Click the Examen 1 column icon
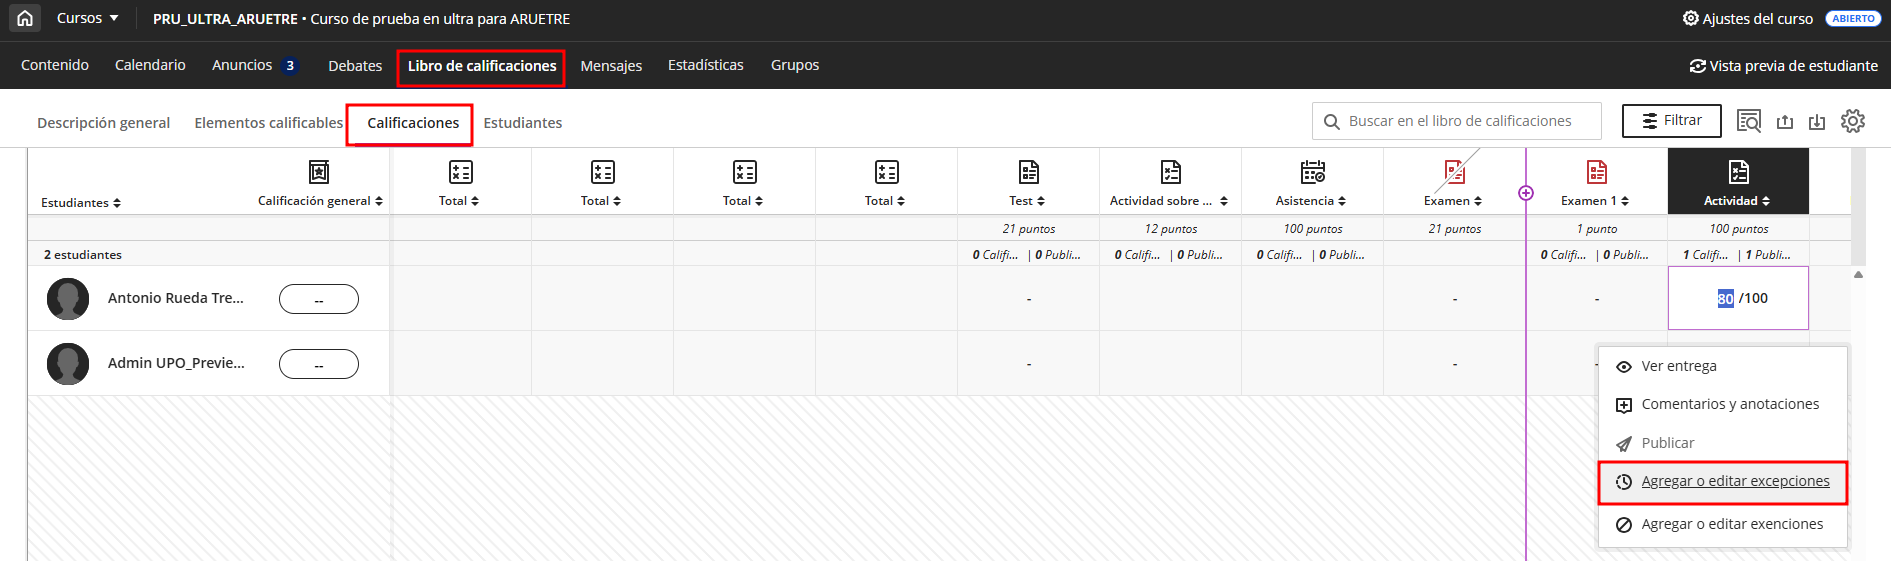This screenshot has height=561, width=1891. pyautogui.click(x=1596, y=172)
